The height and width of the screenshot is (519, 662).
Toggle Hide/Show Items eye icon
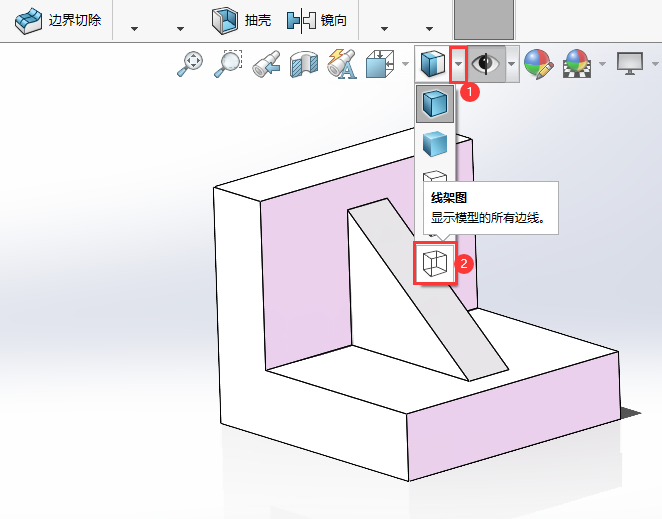point(486,64)
